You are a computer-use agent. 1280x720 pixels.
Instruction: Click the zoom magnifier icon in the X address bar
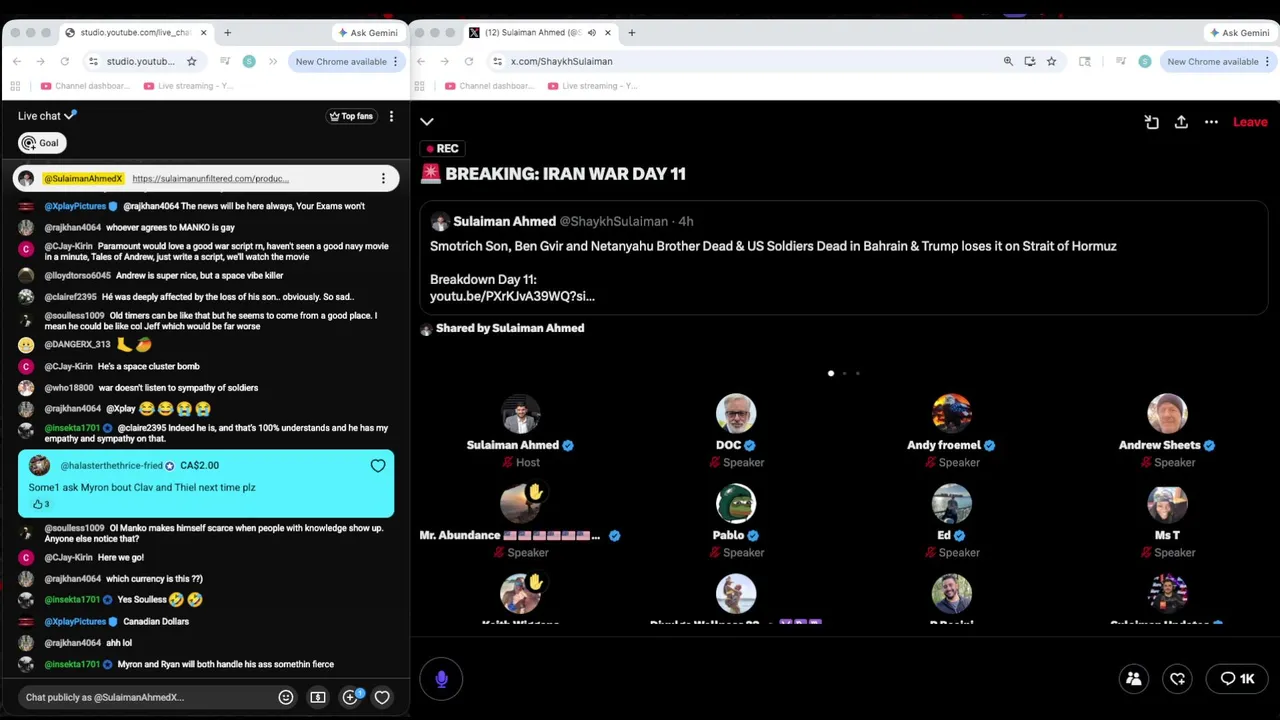(x=1008, y=61)
